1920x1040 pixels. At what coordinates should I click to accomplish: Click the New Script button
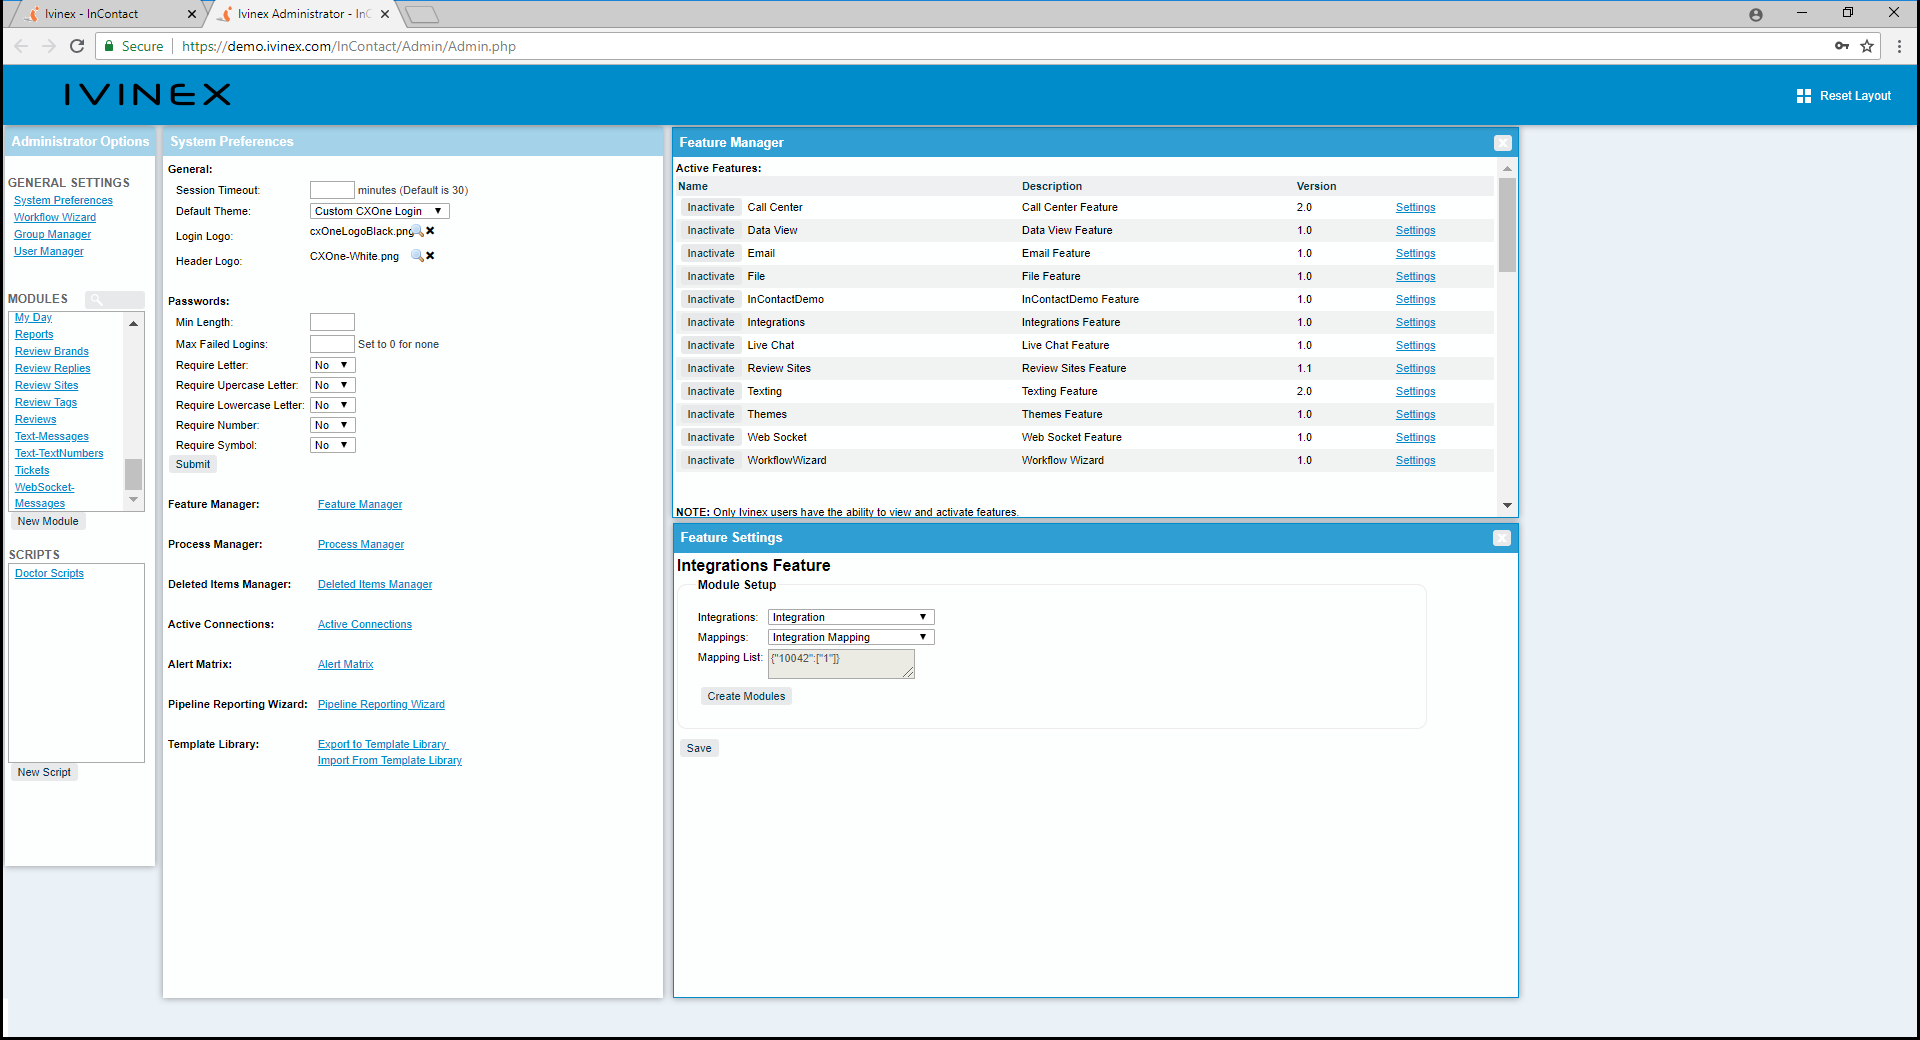coord(44,772)
